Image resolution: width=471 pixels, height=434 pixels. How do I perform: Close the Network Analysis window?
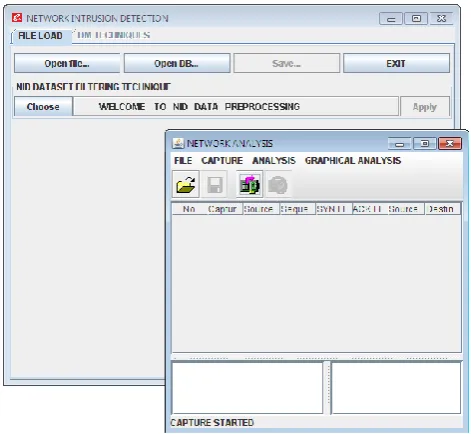click(450, 144)
